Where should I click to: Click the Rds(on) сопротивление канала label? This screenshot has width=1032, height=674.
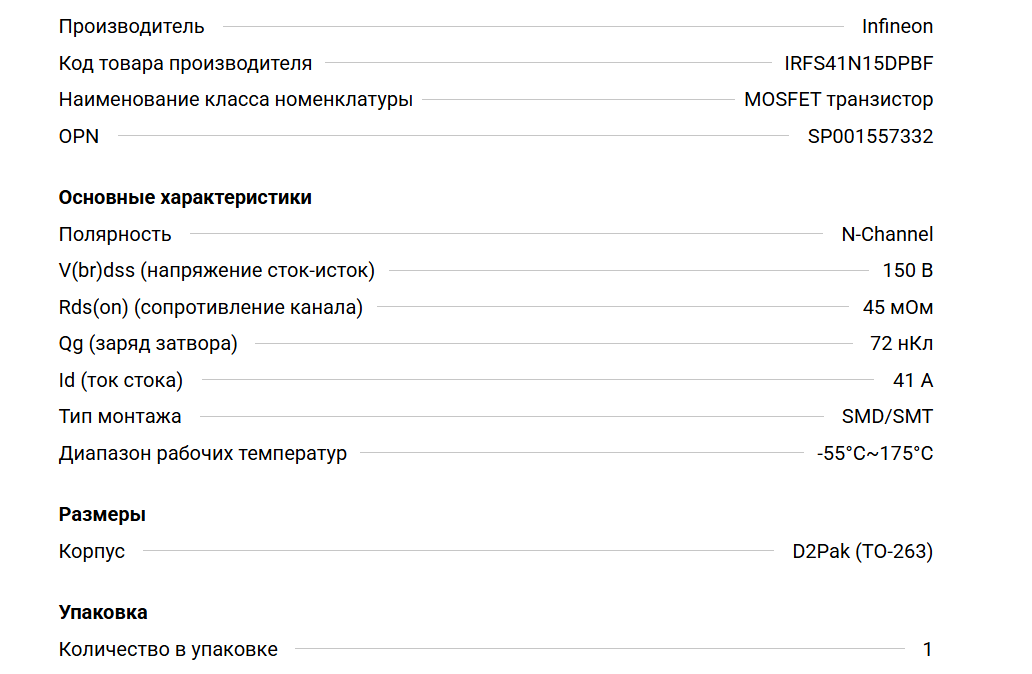210,308
